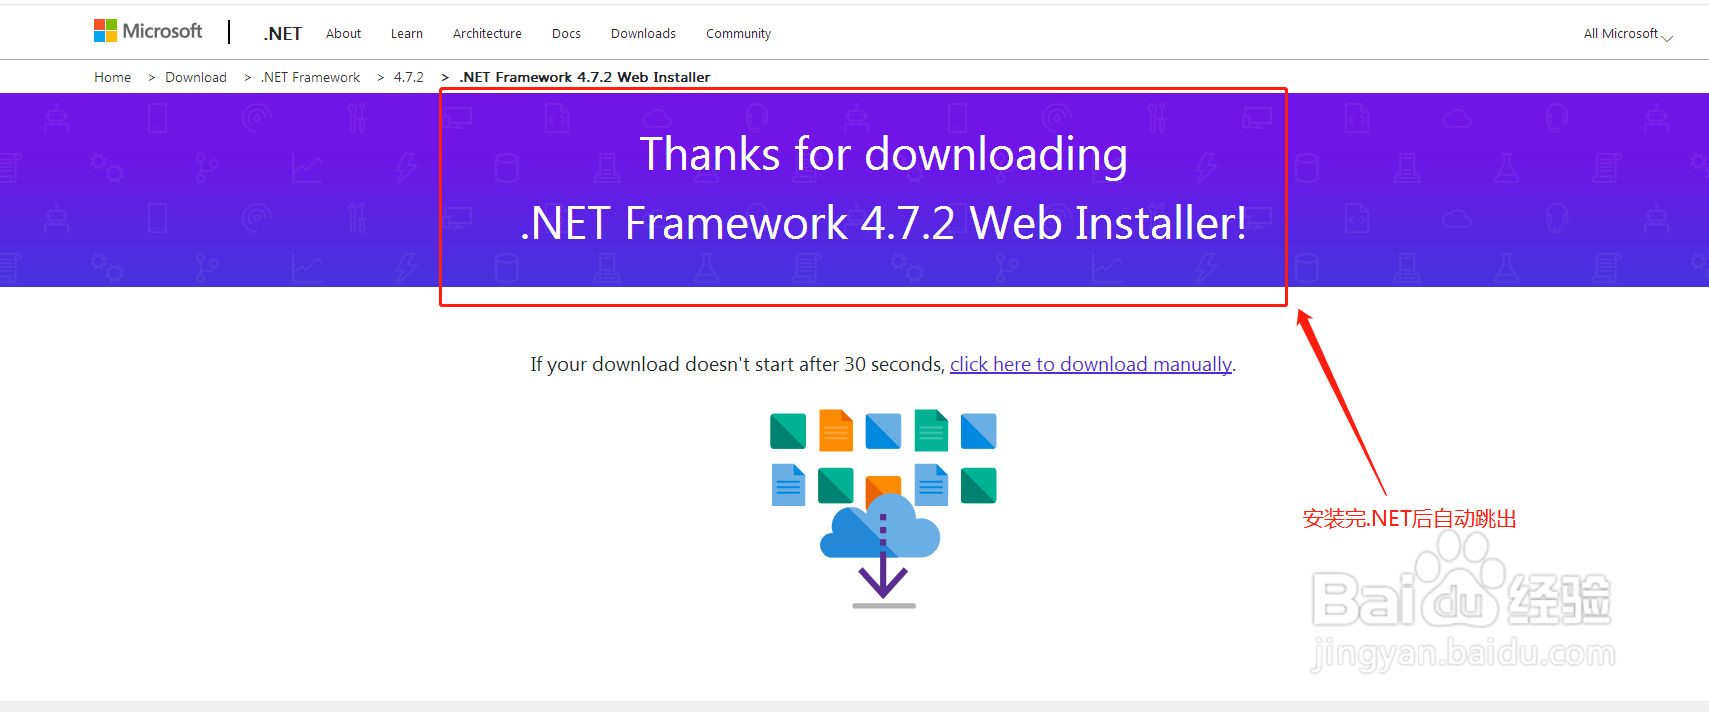
Task: Click here to download manually link
Action: [x=1091, y=364]
